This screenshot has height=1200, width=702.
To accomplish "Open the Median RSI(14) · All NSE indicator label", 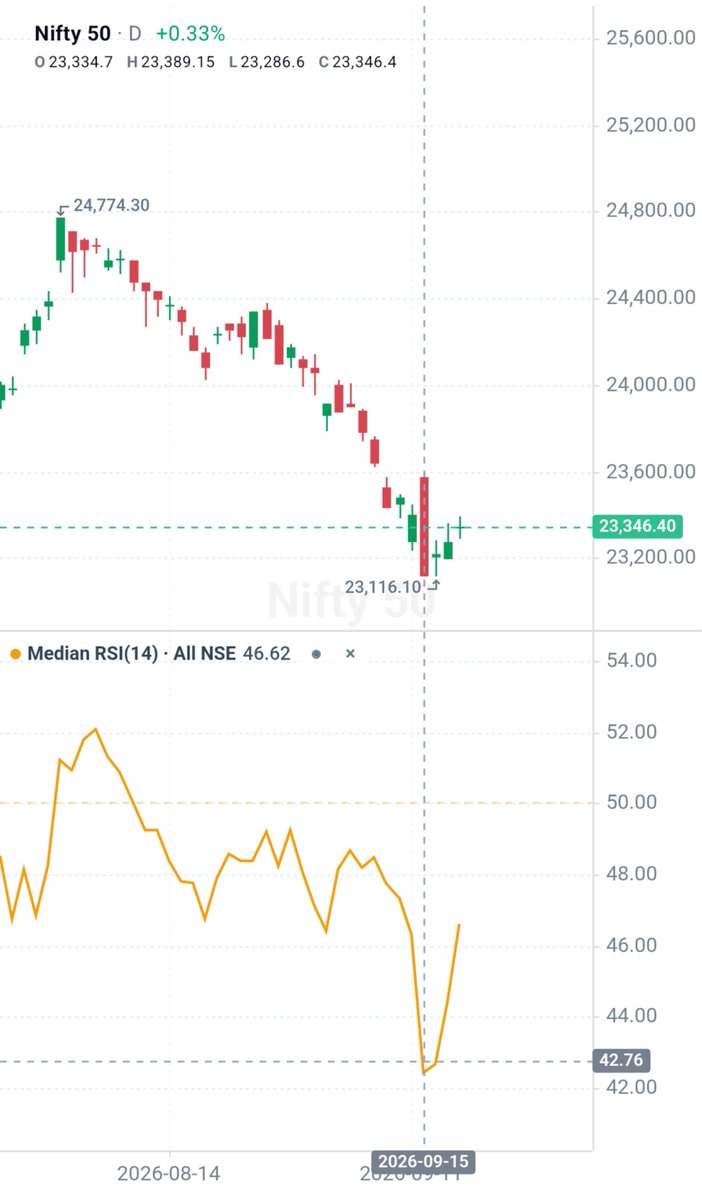I will coord(131,654).
